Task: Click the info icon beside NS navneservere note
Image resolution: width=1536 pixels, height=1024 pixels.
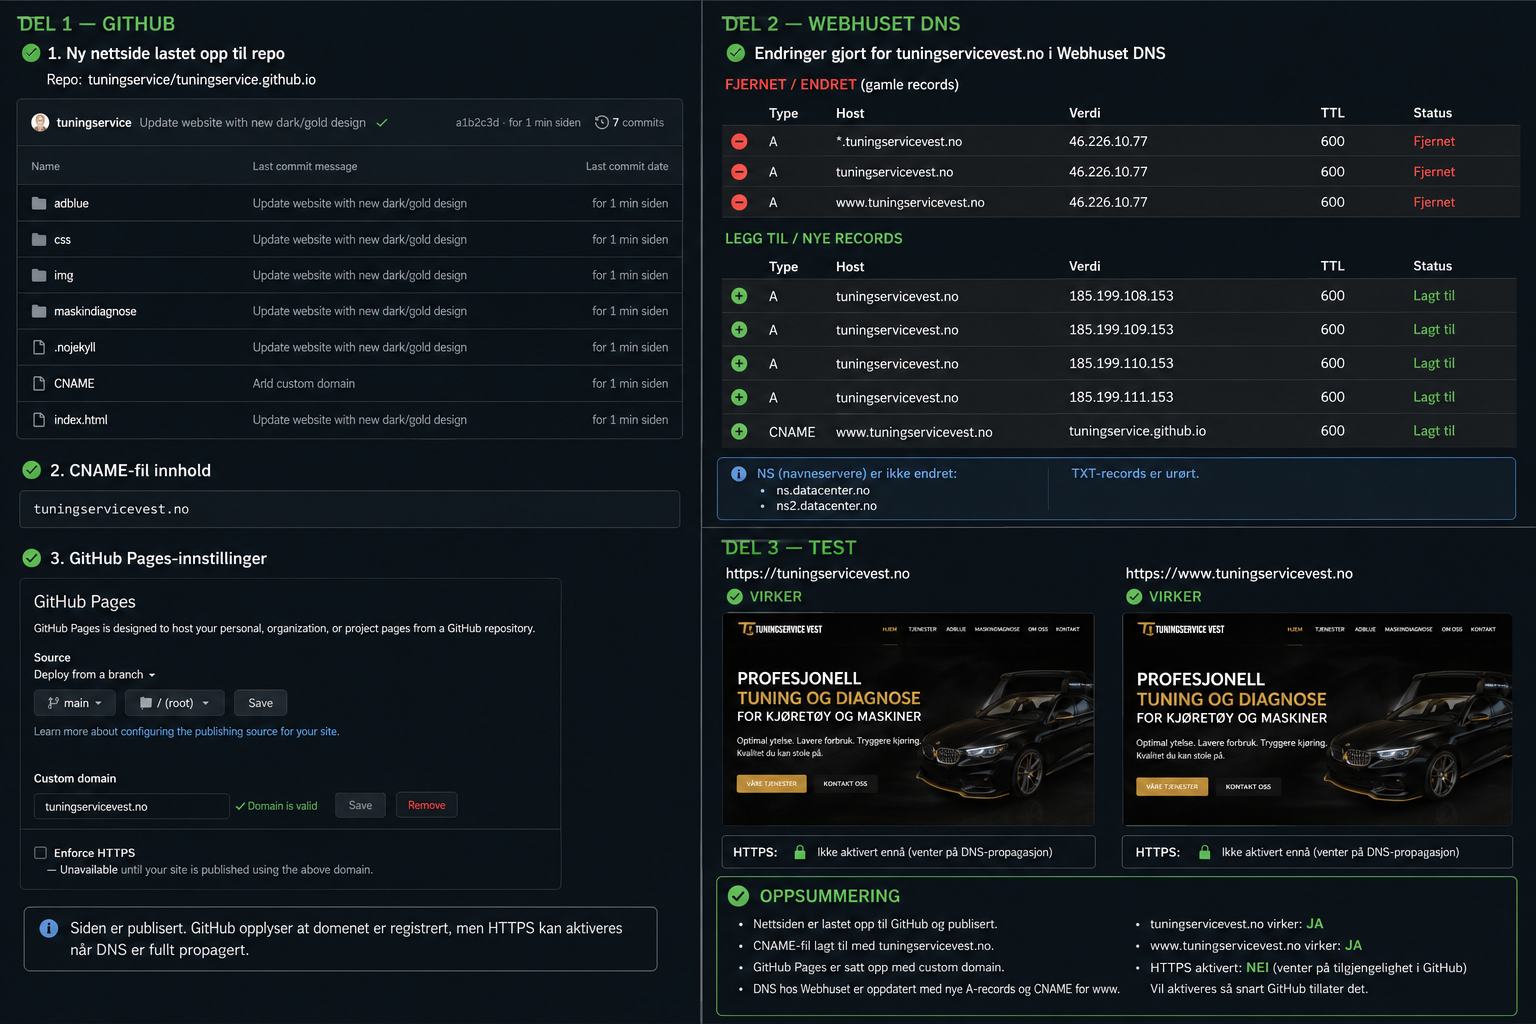Action: tap(738, 474)
